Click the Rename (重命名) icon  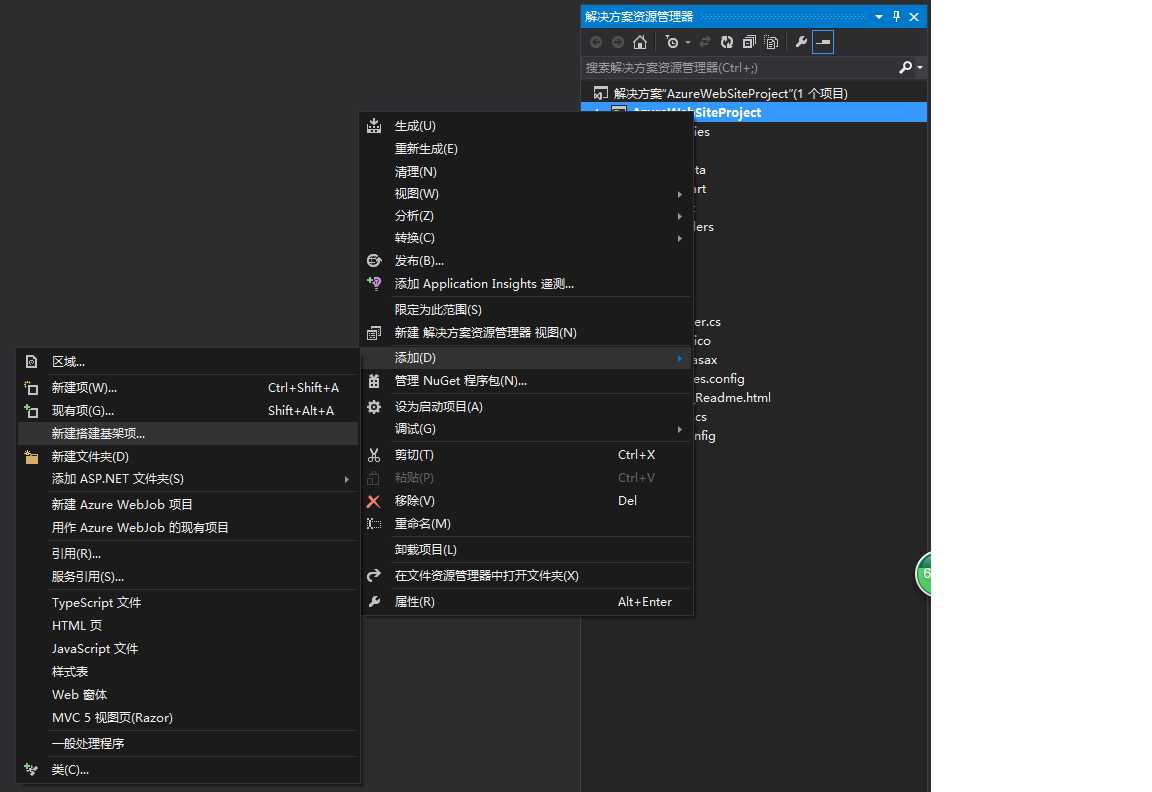pos(374,524)
